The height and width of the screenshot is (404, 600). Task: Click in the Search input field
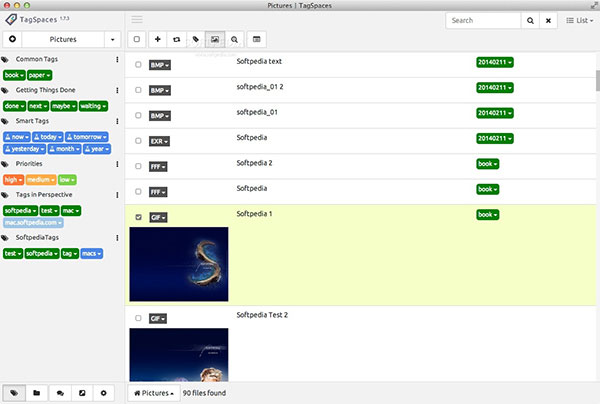[x=483, y=20]
